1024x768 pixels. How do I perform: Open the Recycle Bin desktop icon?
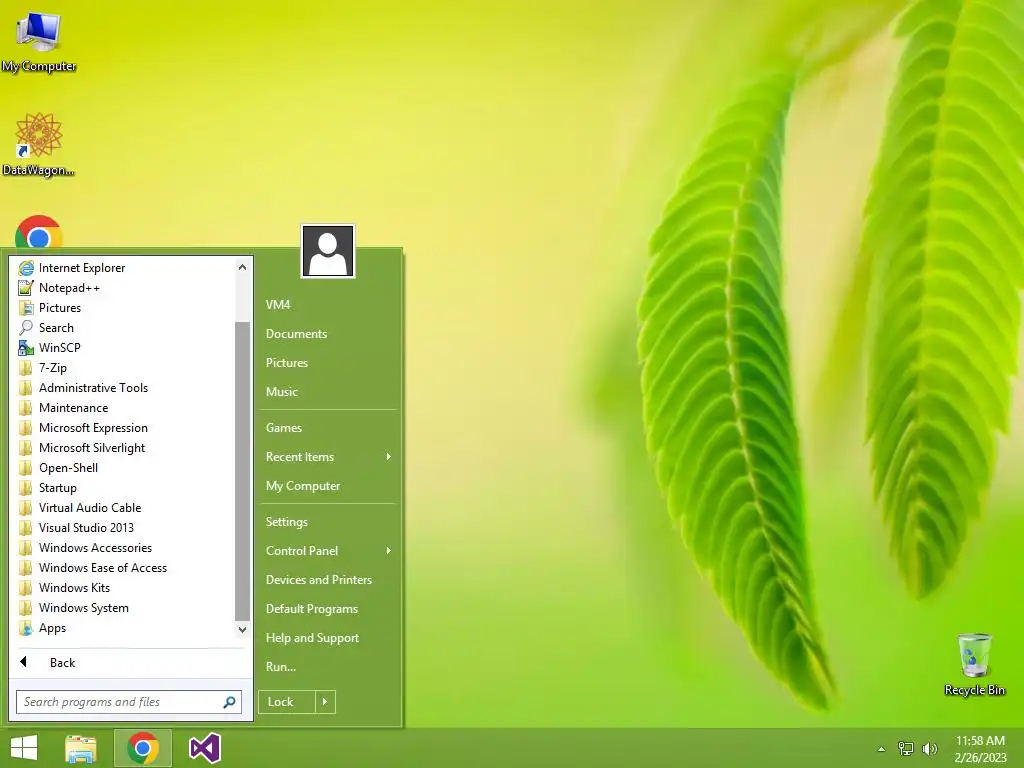pos(974,664)
